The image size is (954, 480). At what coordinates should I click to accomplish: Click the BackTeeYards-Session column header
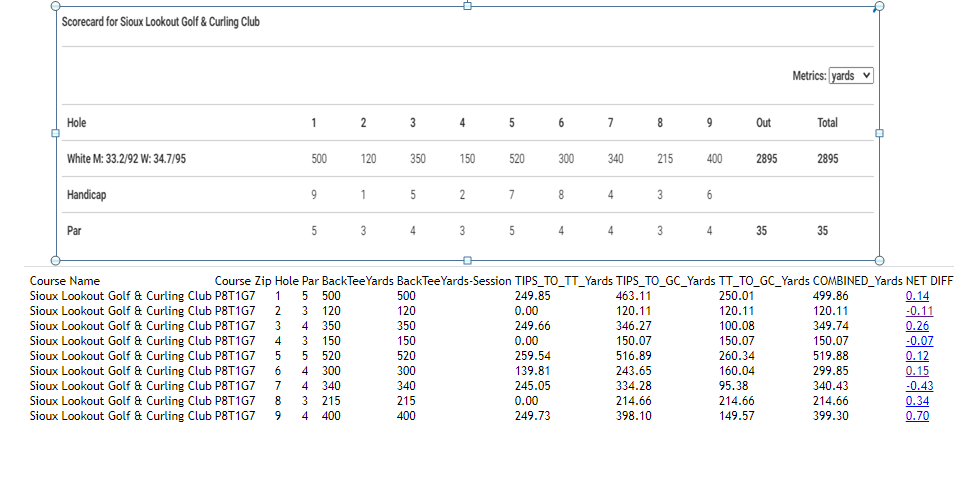[x=454, y=281]
